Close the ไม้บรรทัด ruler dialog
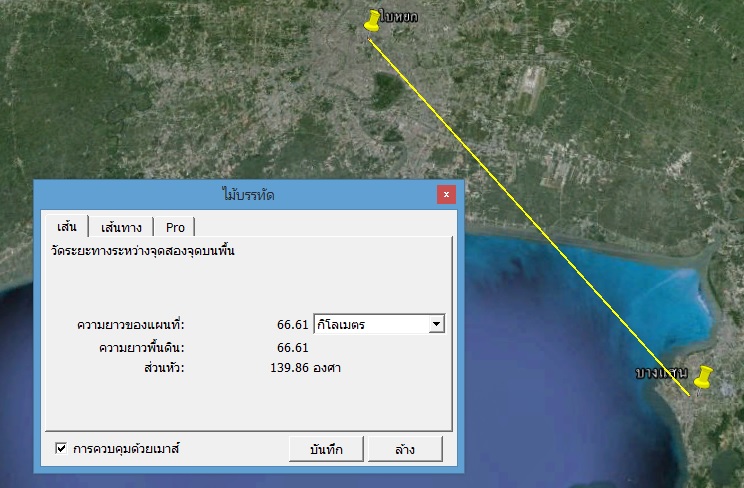Viewport: 744px width, 488px height. tap(446, 195)
